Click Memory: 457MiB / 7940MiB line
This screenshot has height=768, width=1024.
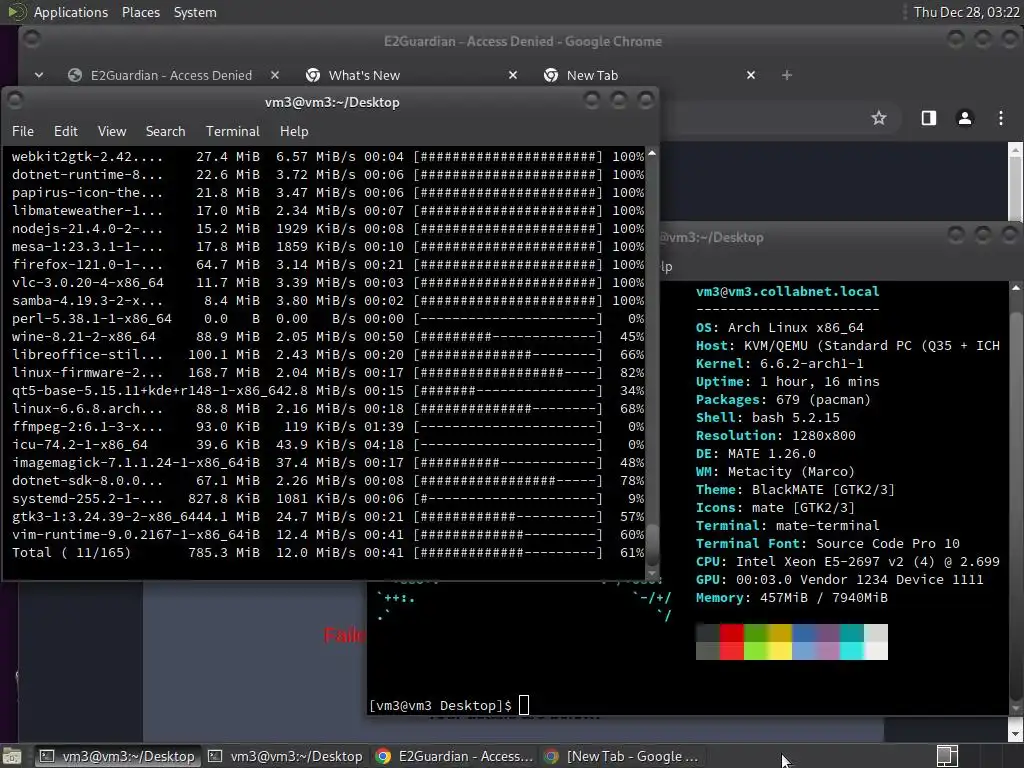point(792,598)
